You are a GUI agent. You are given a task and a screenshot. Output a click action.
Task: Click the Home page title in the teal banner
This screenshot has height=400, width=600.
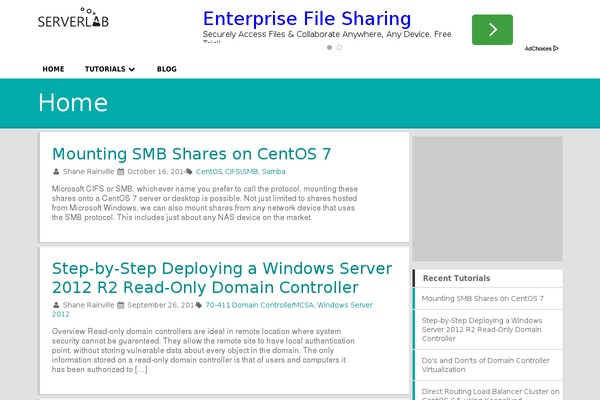pyautogui.click(x=73, y=103)
